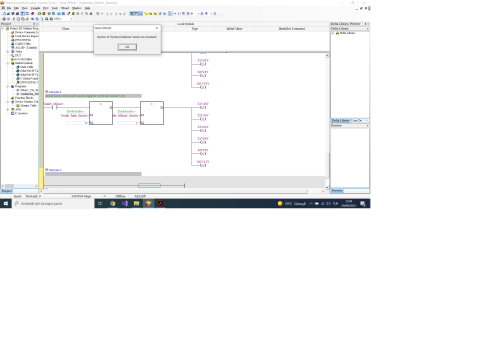Screen dimensions: 500x361
Task: Open the zoom percentage dropdown in toolbar
Action: click(71, 19)
